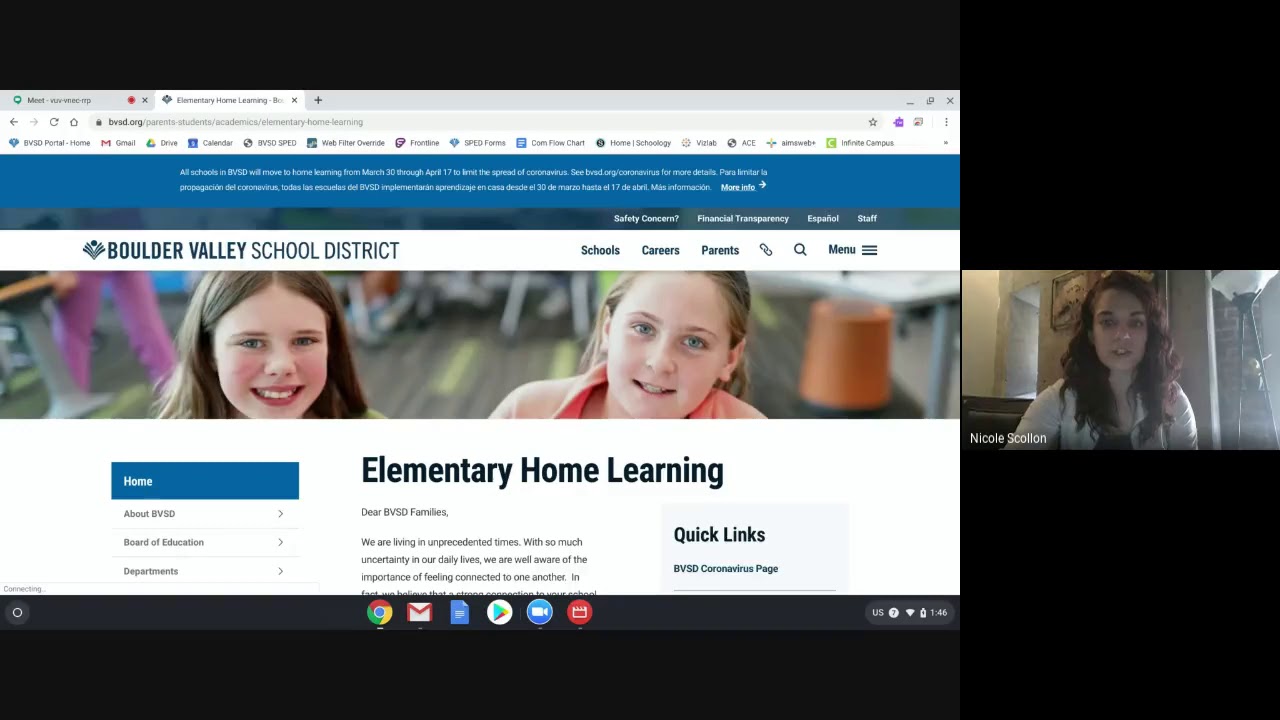Open Chrome from the shelf
The image size is (1280, 720).
pos(379,612)
